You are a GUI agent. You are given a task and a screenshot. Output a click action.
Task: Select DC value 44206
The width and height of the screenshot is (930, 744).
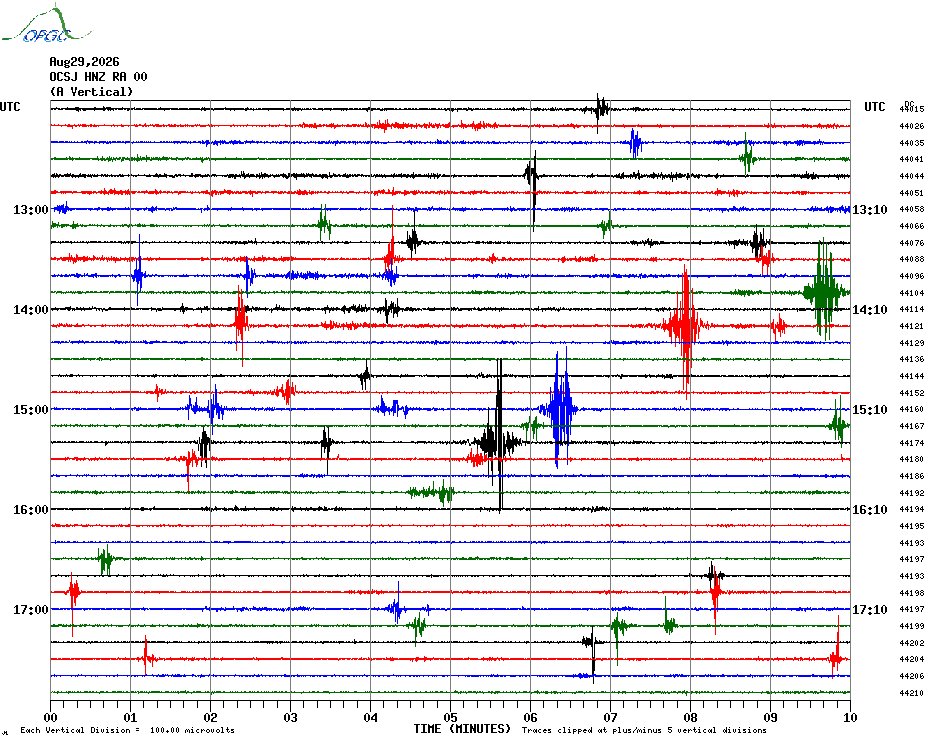[x=912, y=676]
